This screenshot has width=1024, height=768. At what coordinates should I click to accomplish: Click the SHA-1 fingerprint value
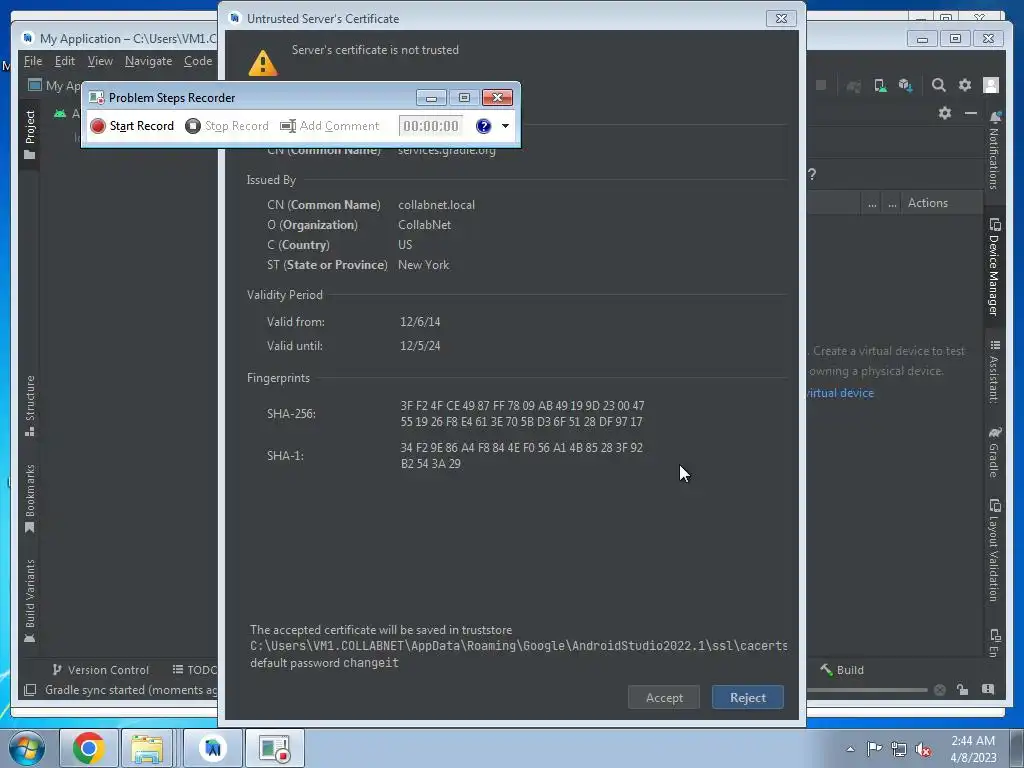[522, 456]
